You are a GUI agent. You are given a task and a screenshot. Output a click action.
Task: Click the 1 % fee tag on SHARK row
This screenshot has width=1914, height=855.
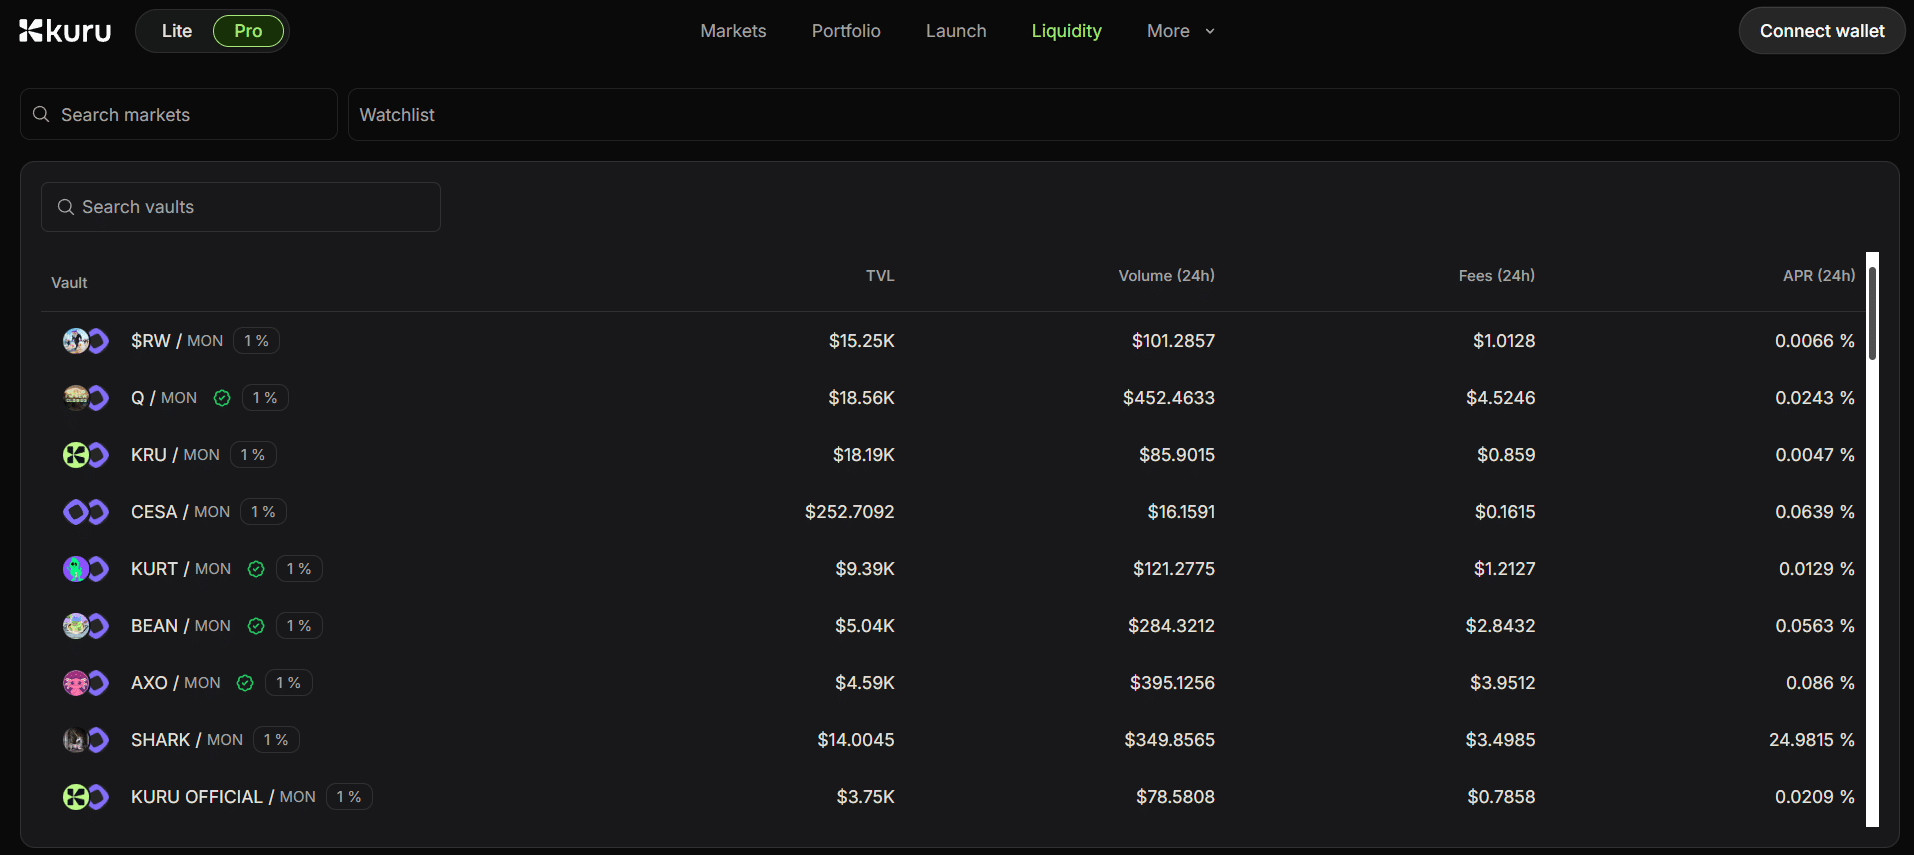point(276,740)
